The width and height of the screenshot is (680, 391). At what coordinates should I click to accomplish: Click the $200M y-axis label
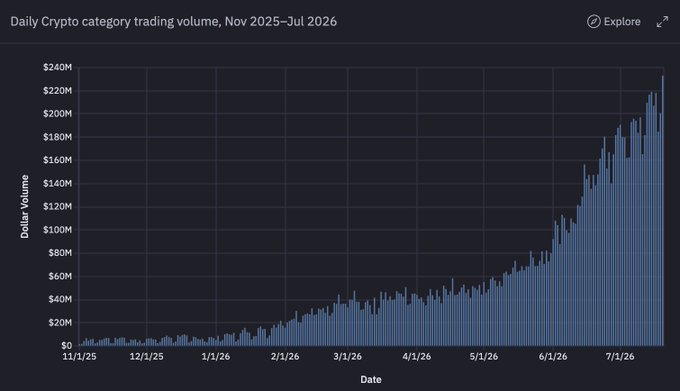point(58,114)
